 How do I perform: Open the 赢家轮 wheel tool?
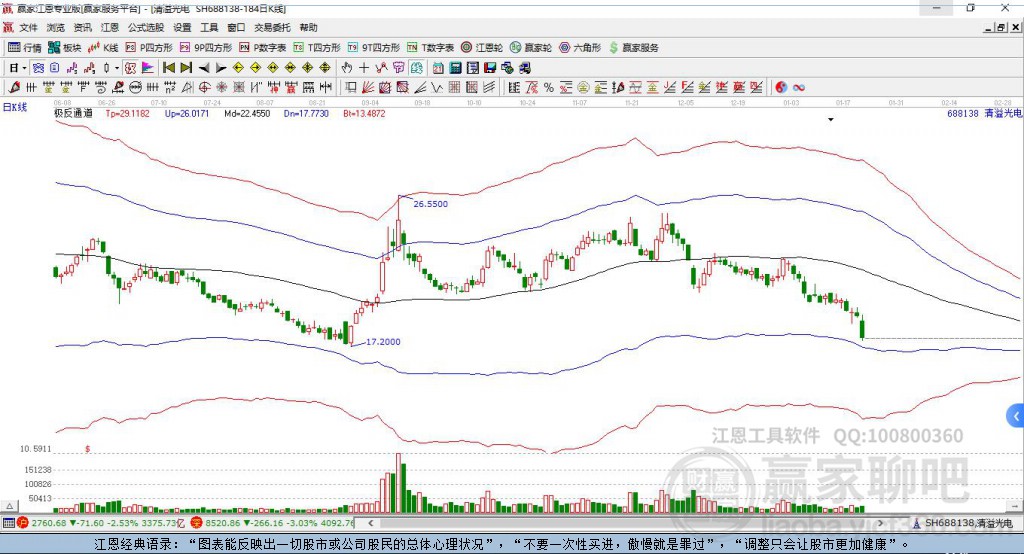(531, 48)
